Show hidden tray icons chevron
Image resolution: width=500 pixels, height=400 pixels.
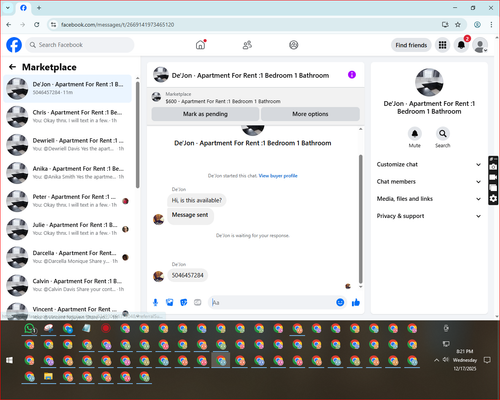(x=436, y=360)
